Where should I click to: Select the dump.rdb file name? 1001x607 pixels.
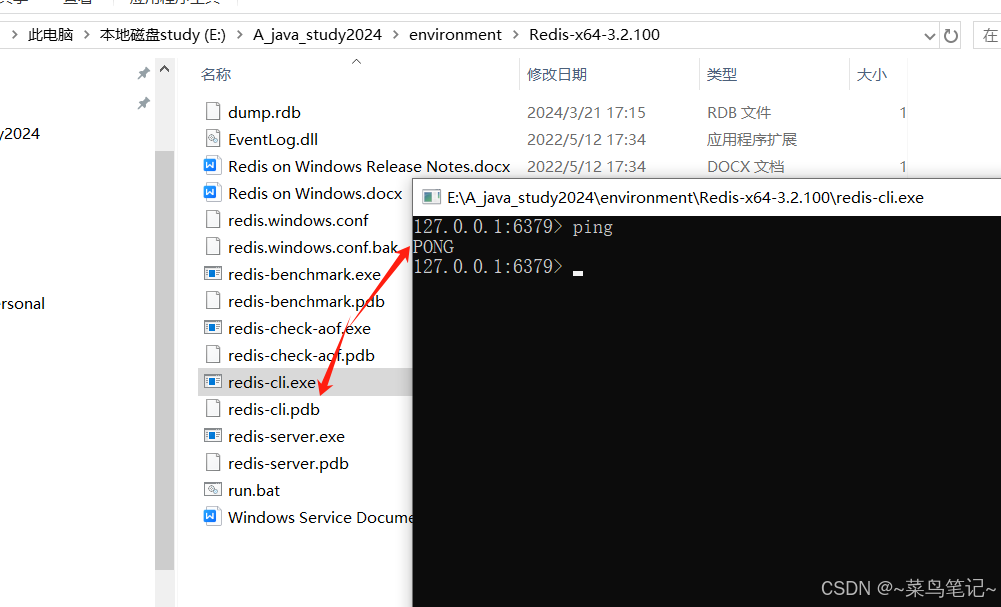(x=264, y=112)
